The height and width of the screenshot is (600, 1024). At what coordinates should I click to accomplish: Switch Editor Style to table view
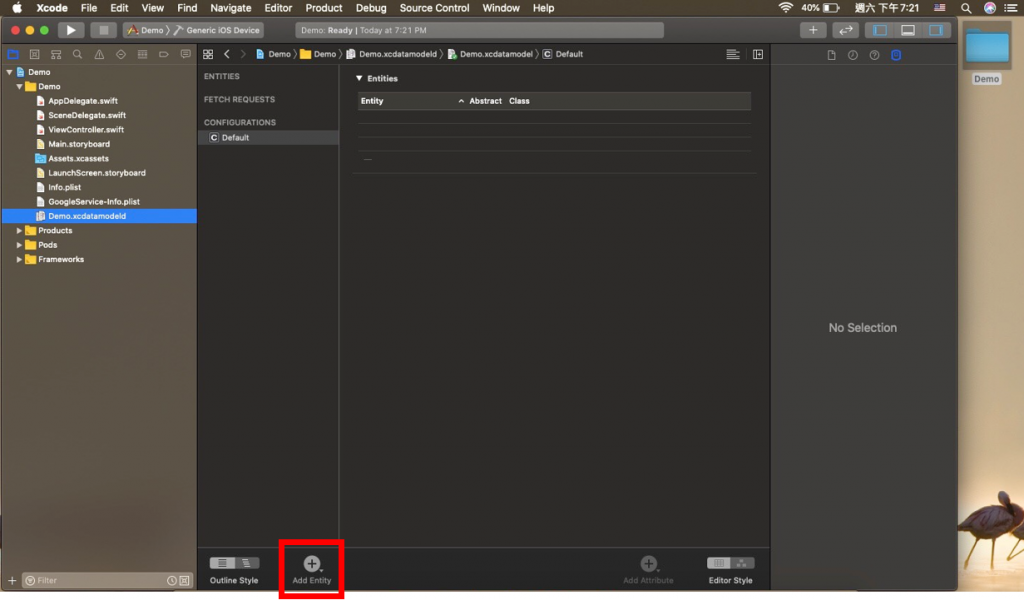(718, 563)
